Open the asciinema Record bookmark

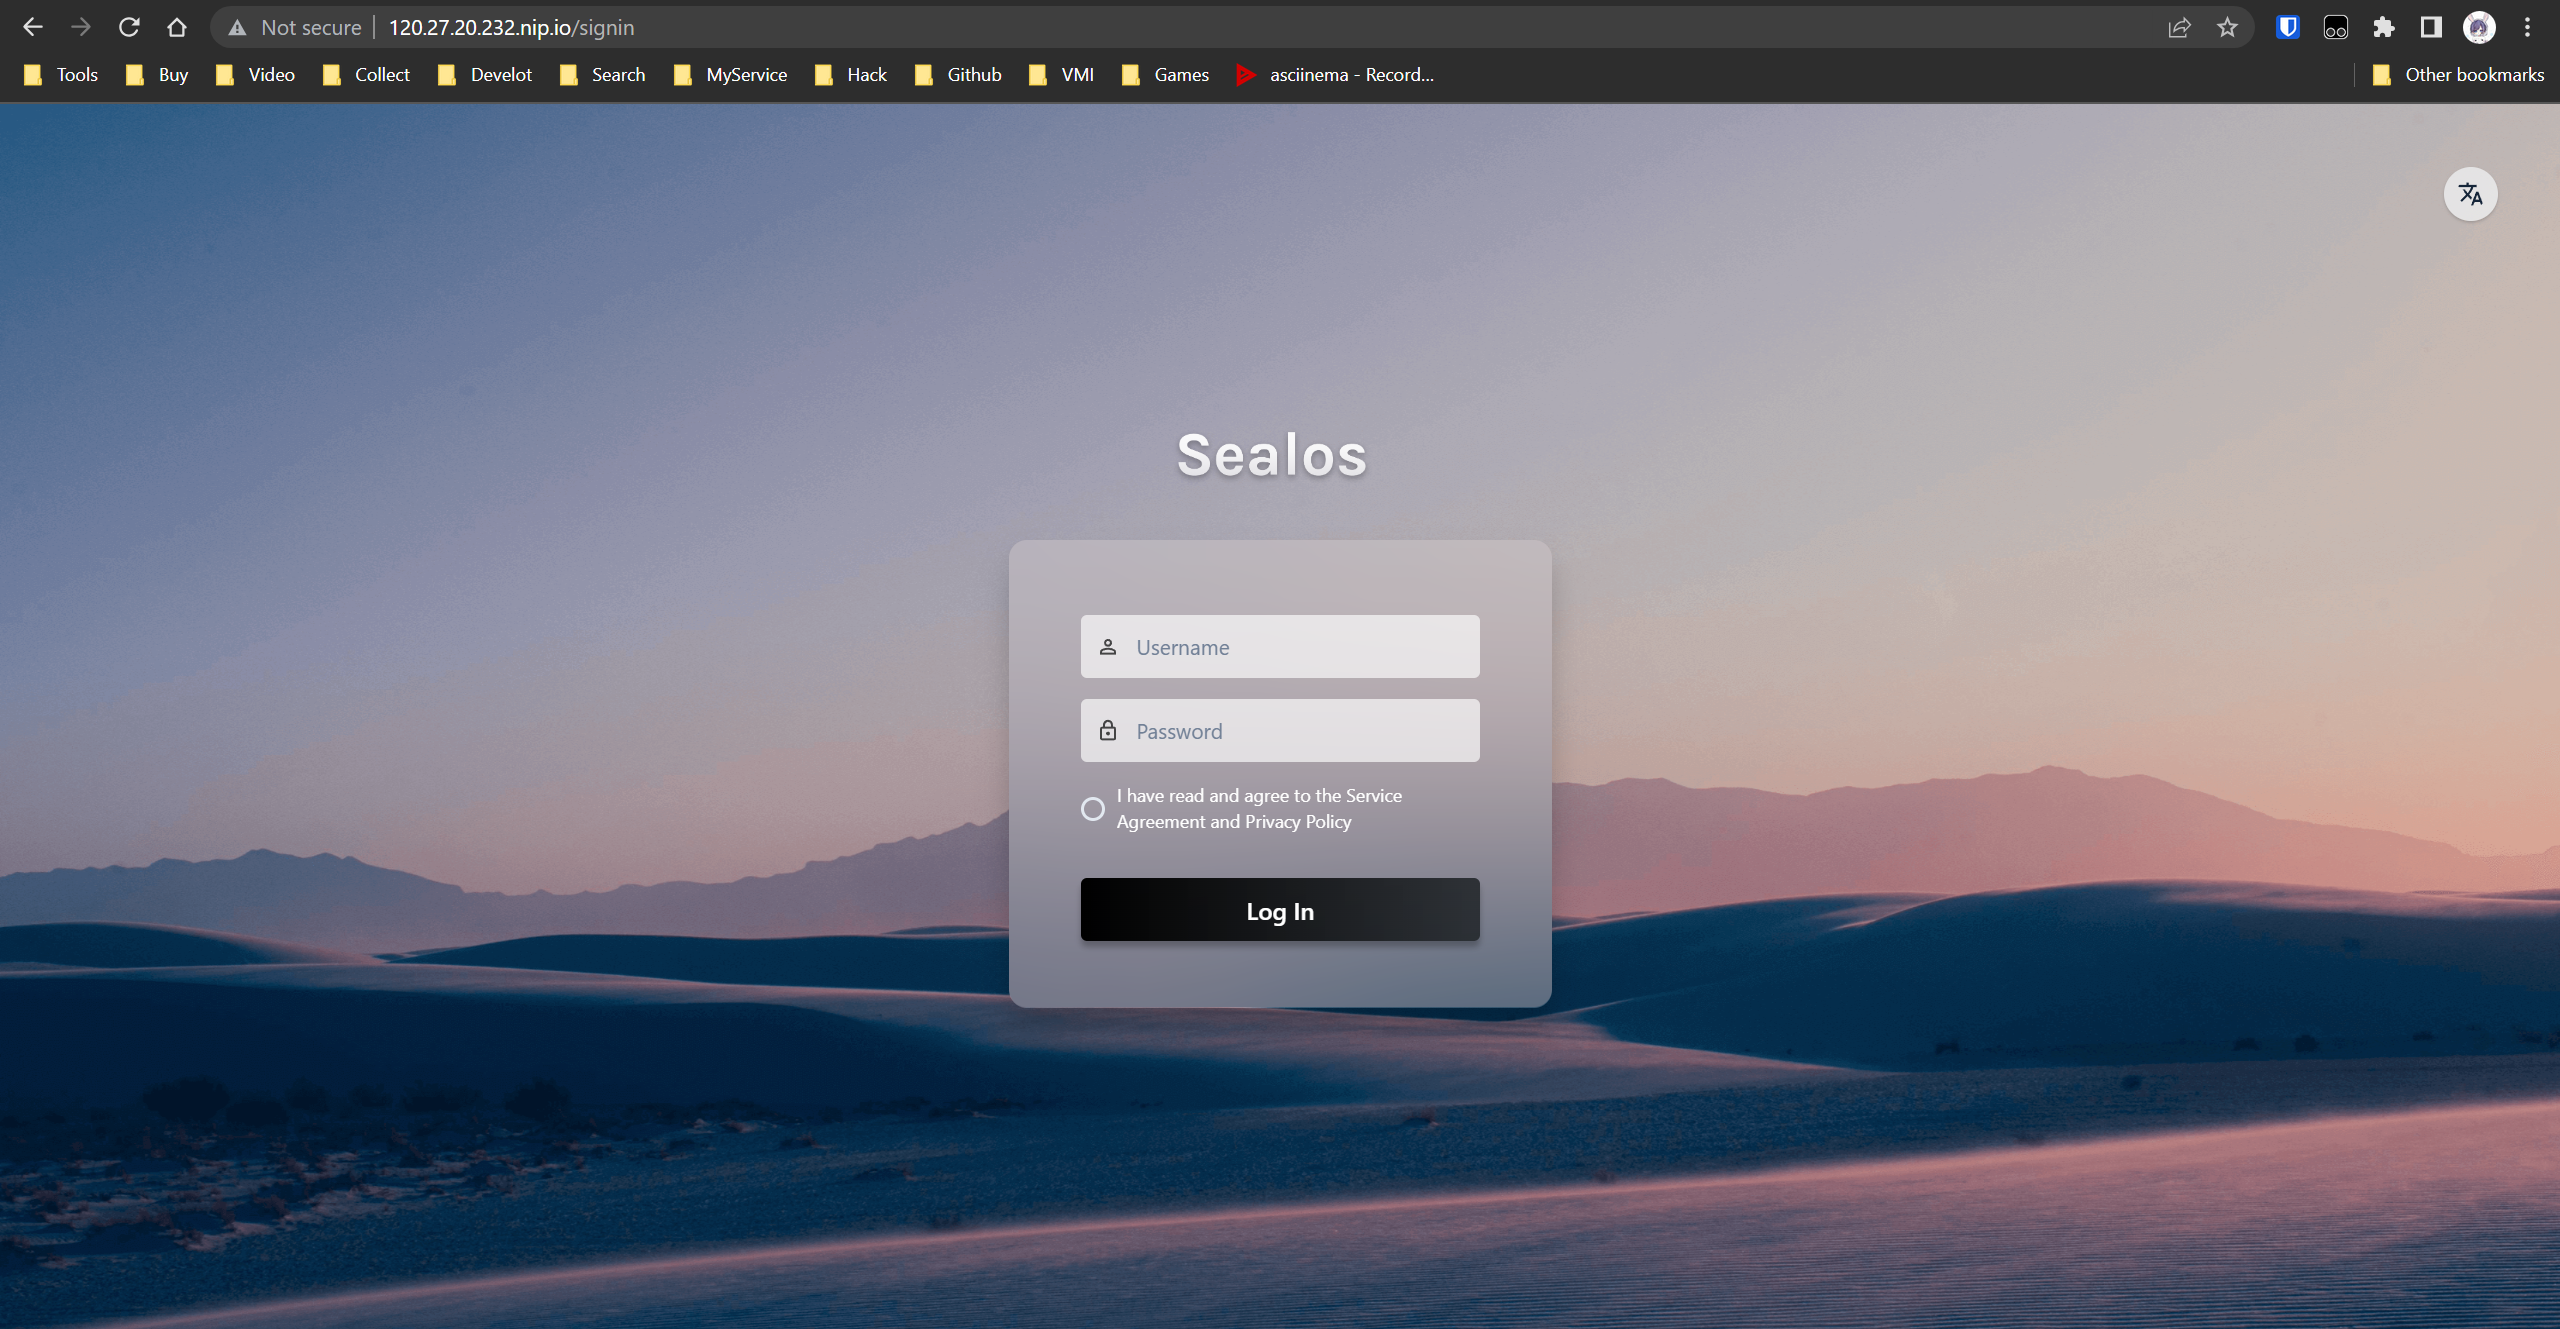[1335, 75]
